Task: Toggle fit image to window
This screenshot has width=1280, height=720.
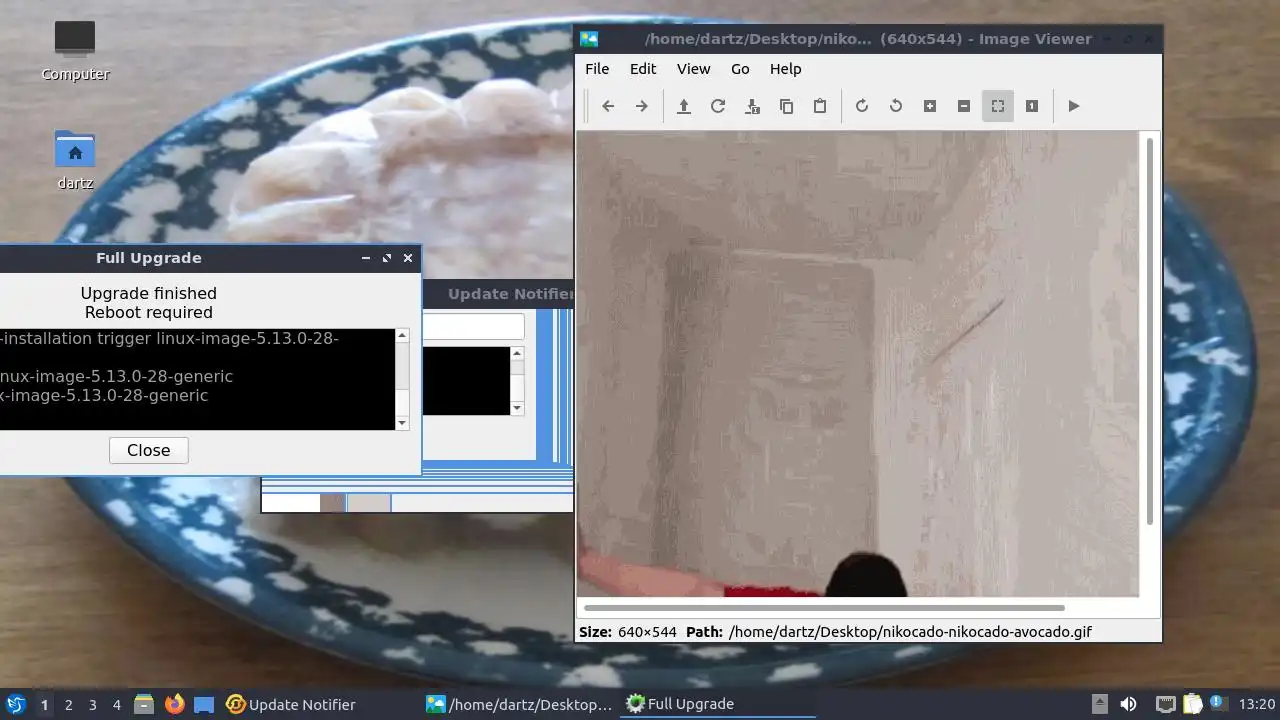Action: [998, 106]
